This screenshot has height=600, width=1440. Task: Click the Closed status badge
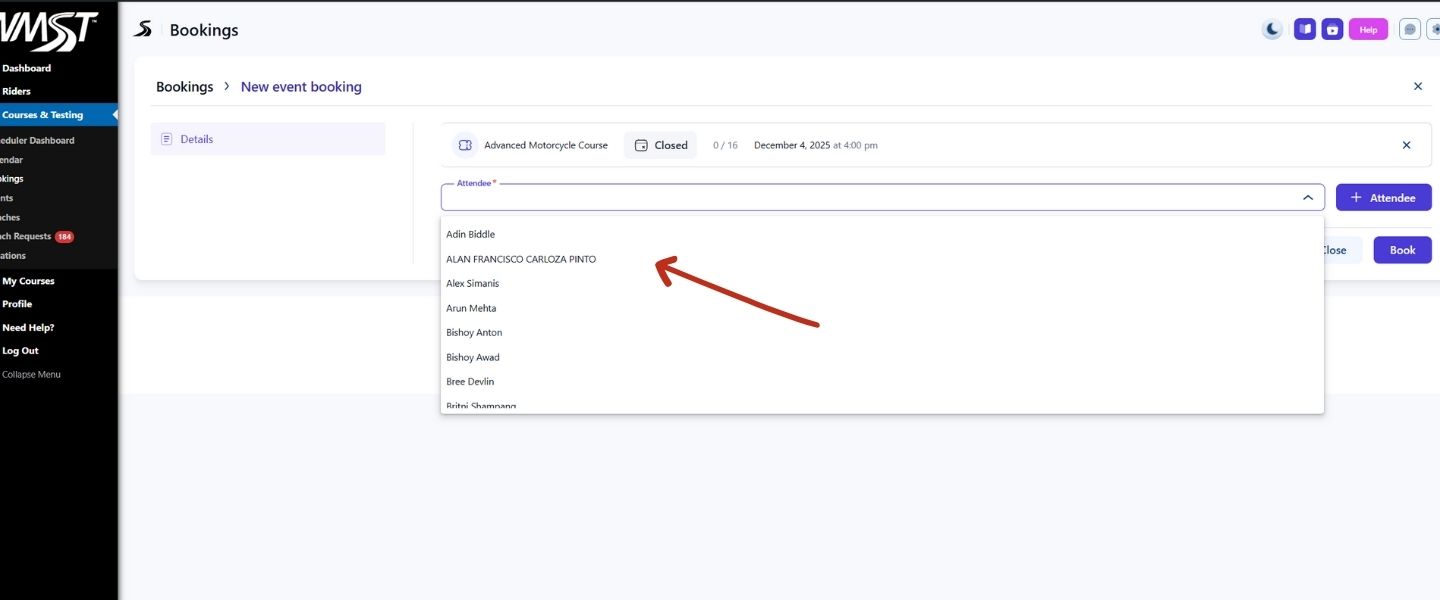(x=661, y=145)
